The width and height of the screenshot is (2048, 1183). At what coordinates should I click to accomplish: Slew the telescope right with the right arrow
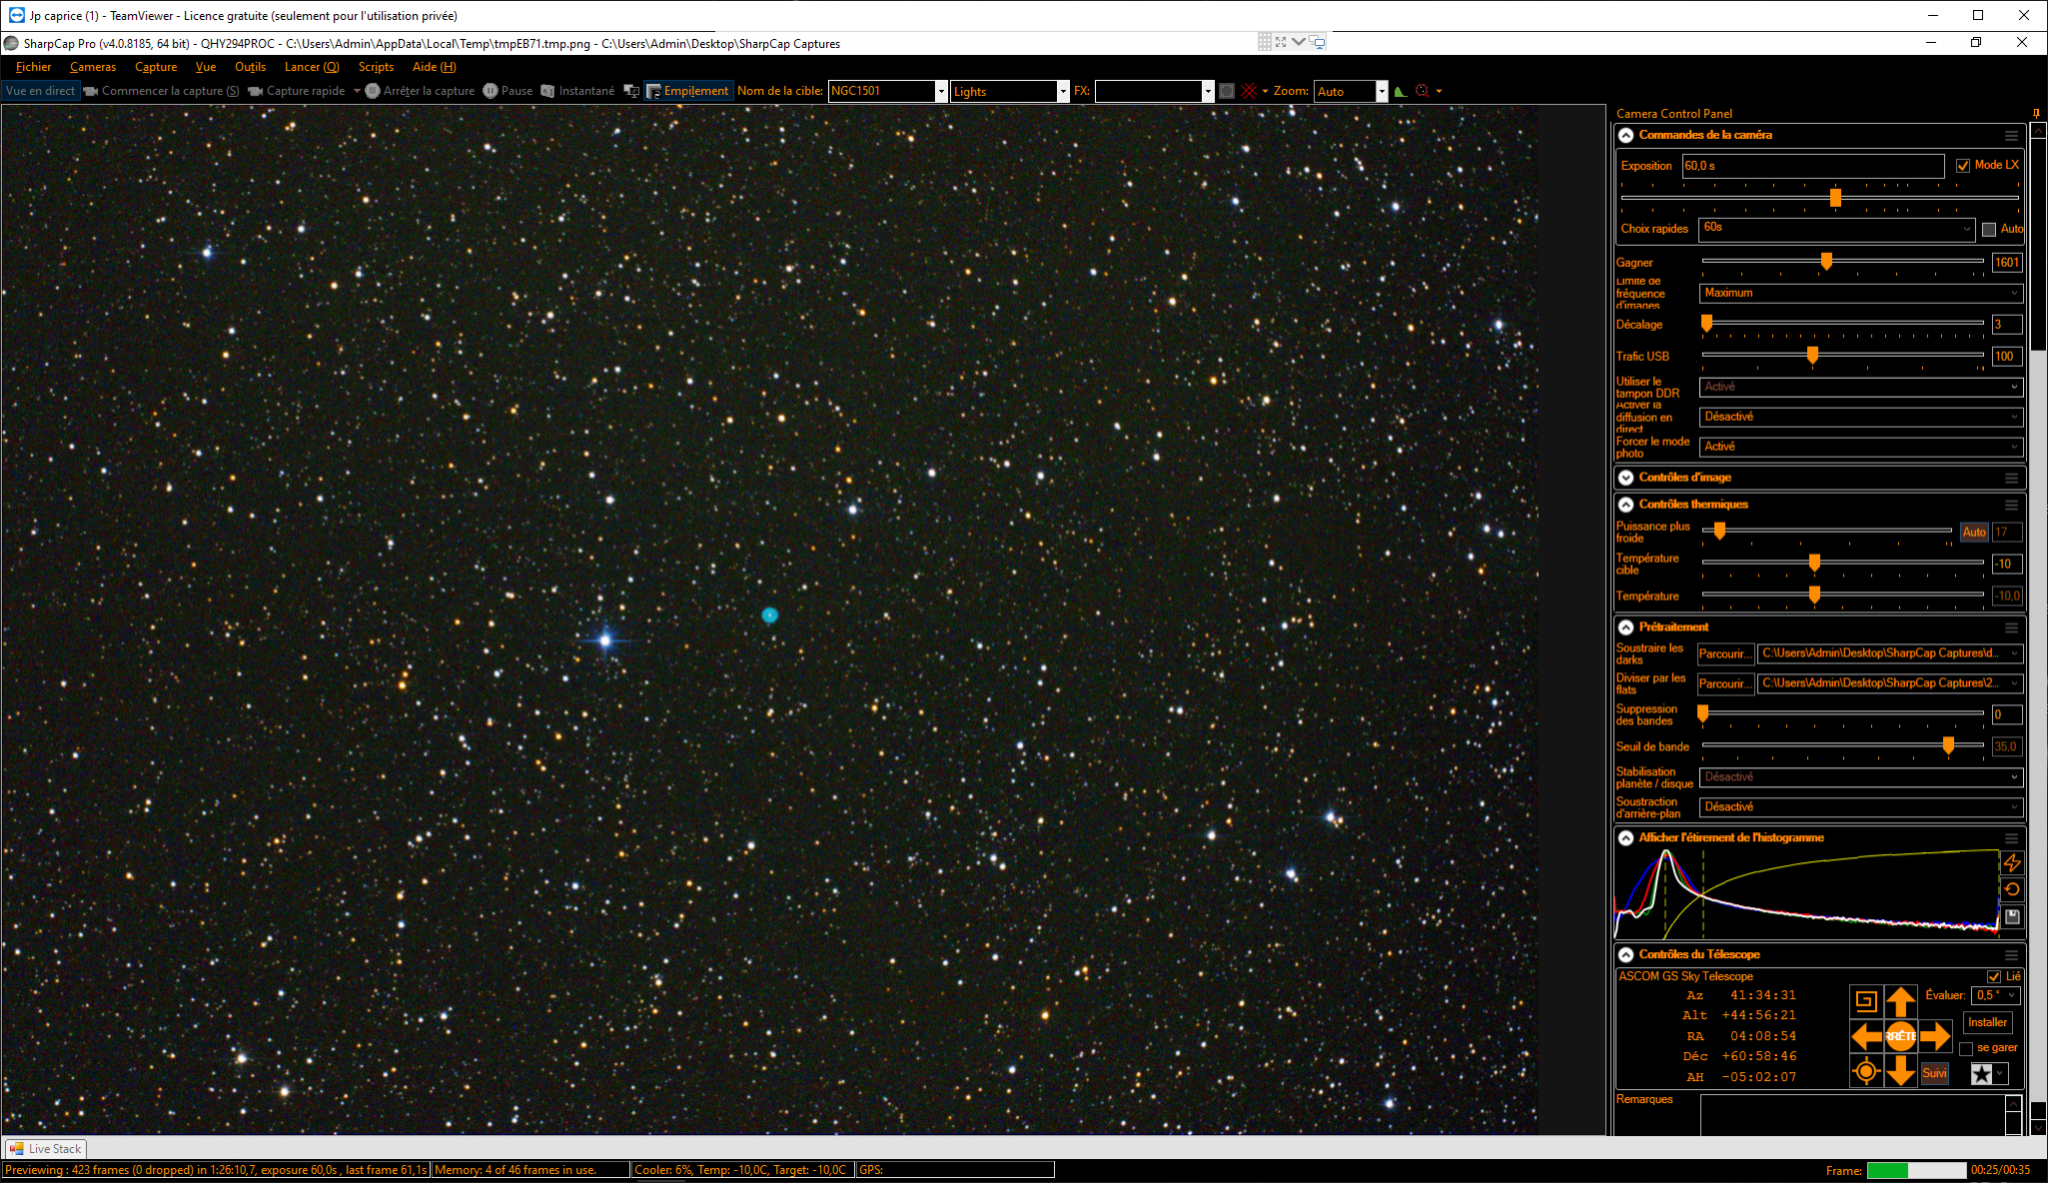(1935, 1036)
